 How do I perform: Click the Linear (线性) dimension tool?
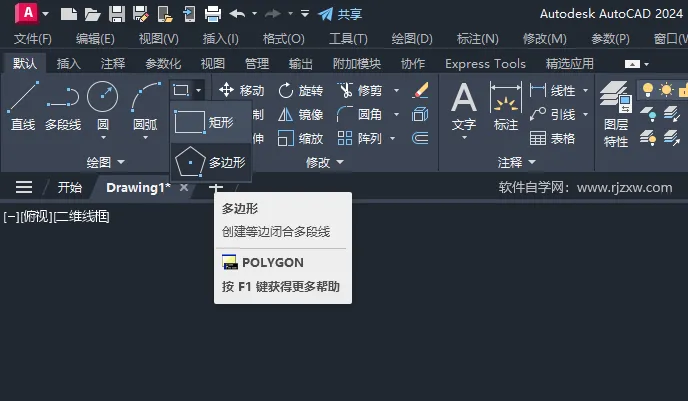coord(553,90)
